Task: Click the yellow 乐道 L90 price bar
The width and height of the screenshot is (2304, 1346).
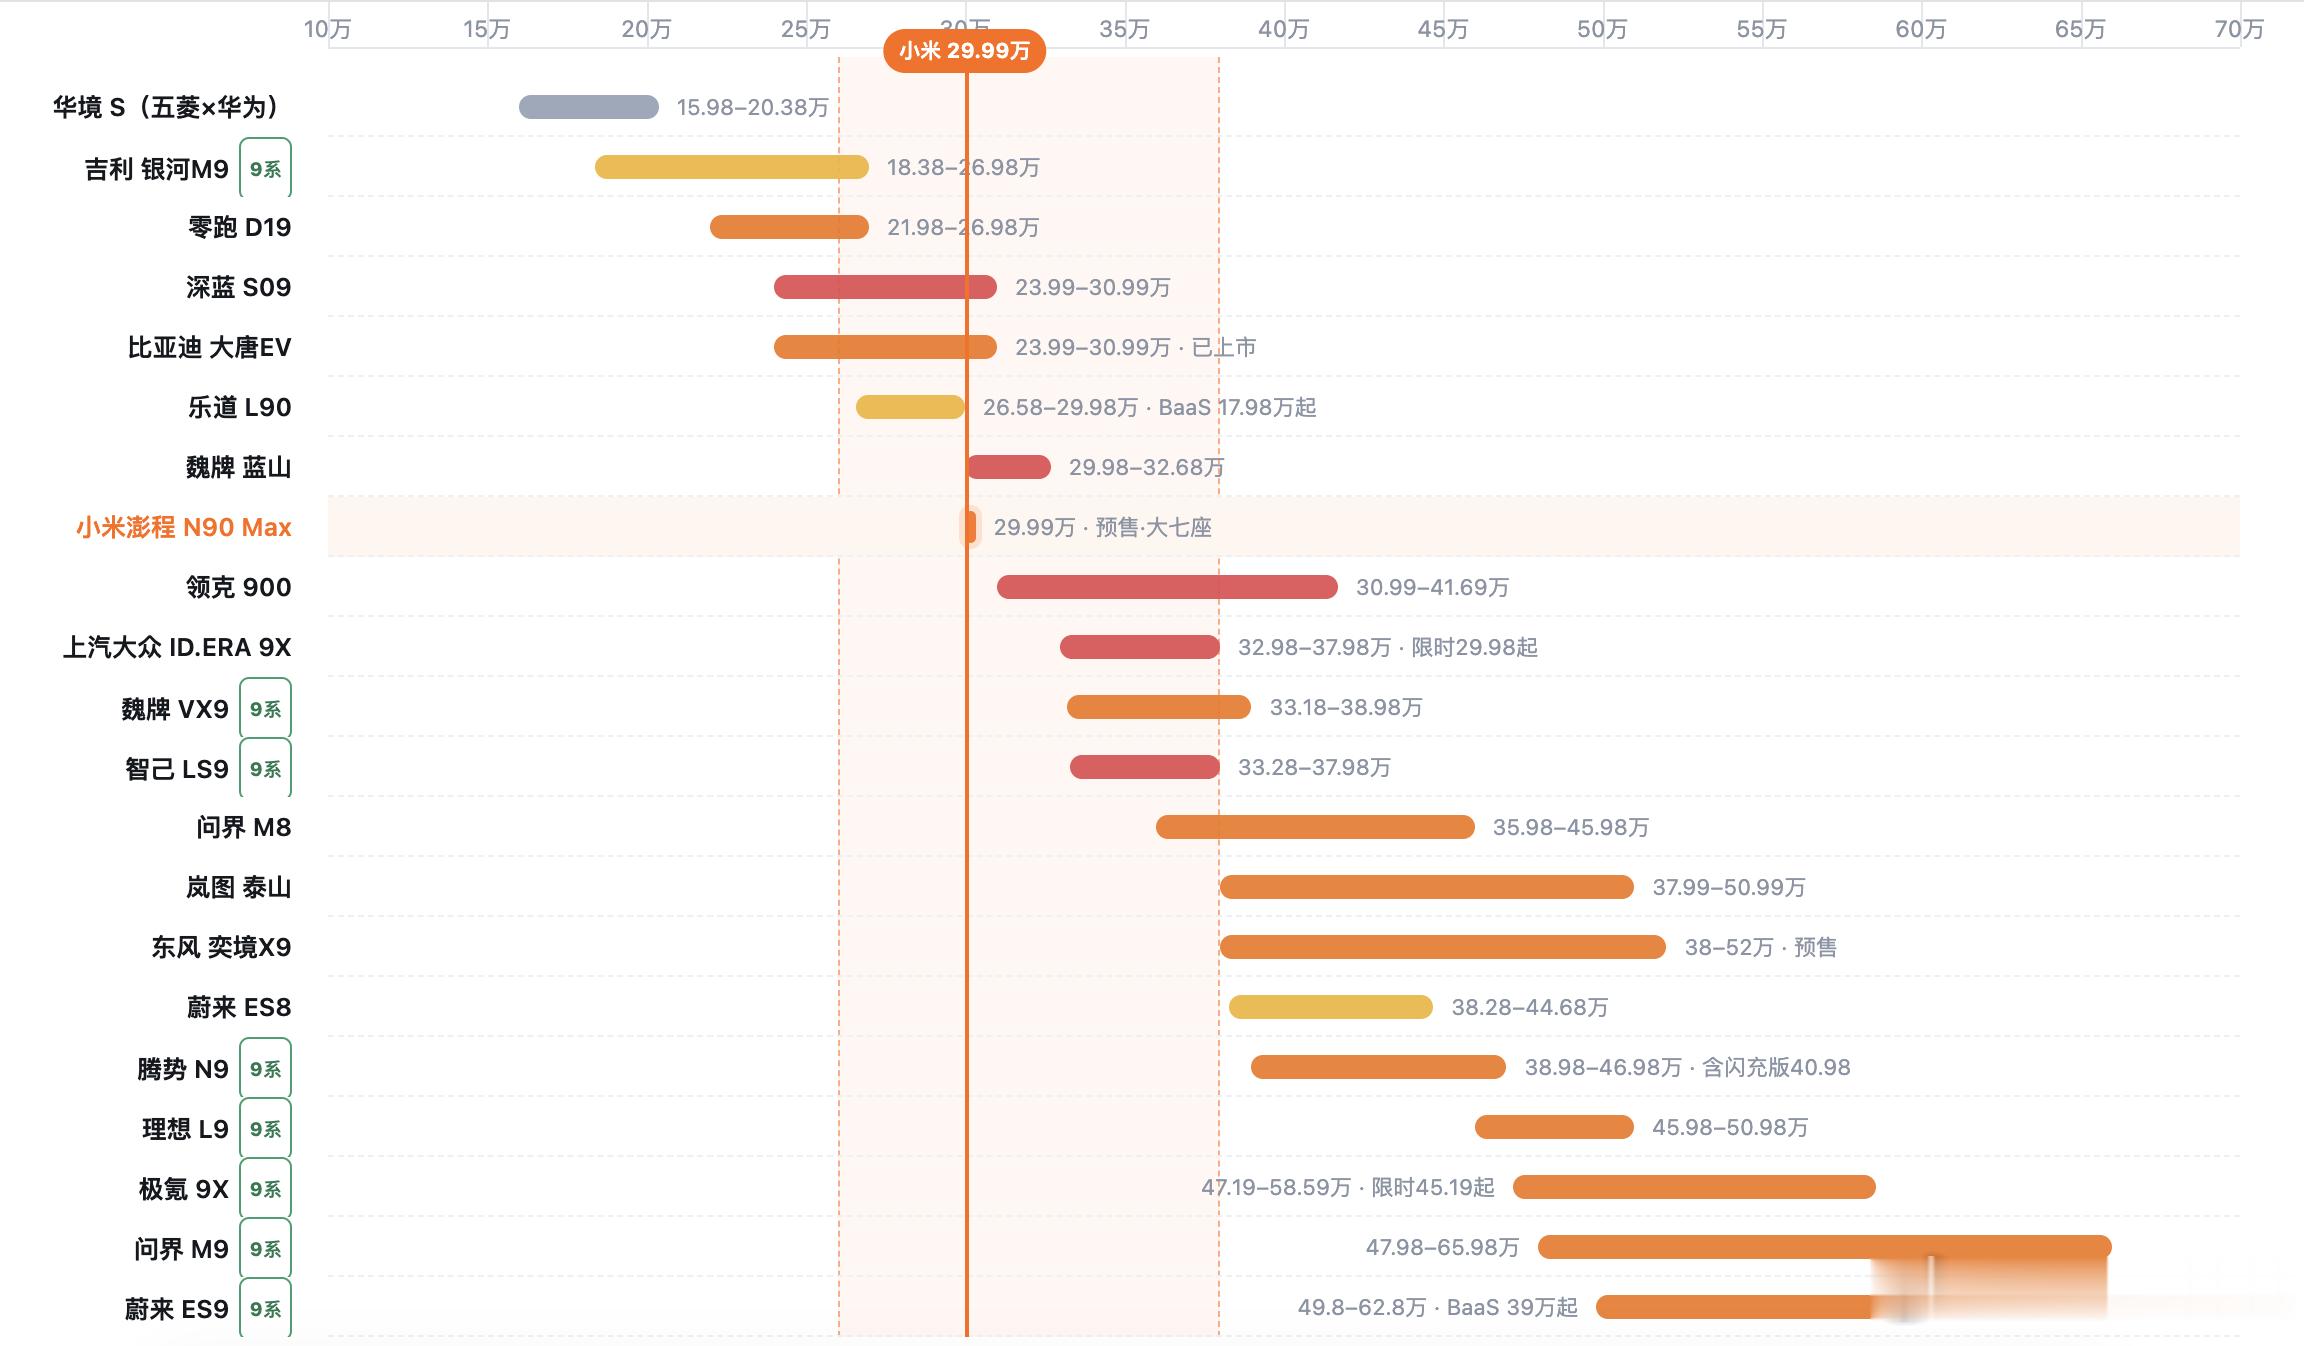Action: pyautogui.click(x=910, y=407)
